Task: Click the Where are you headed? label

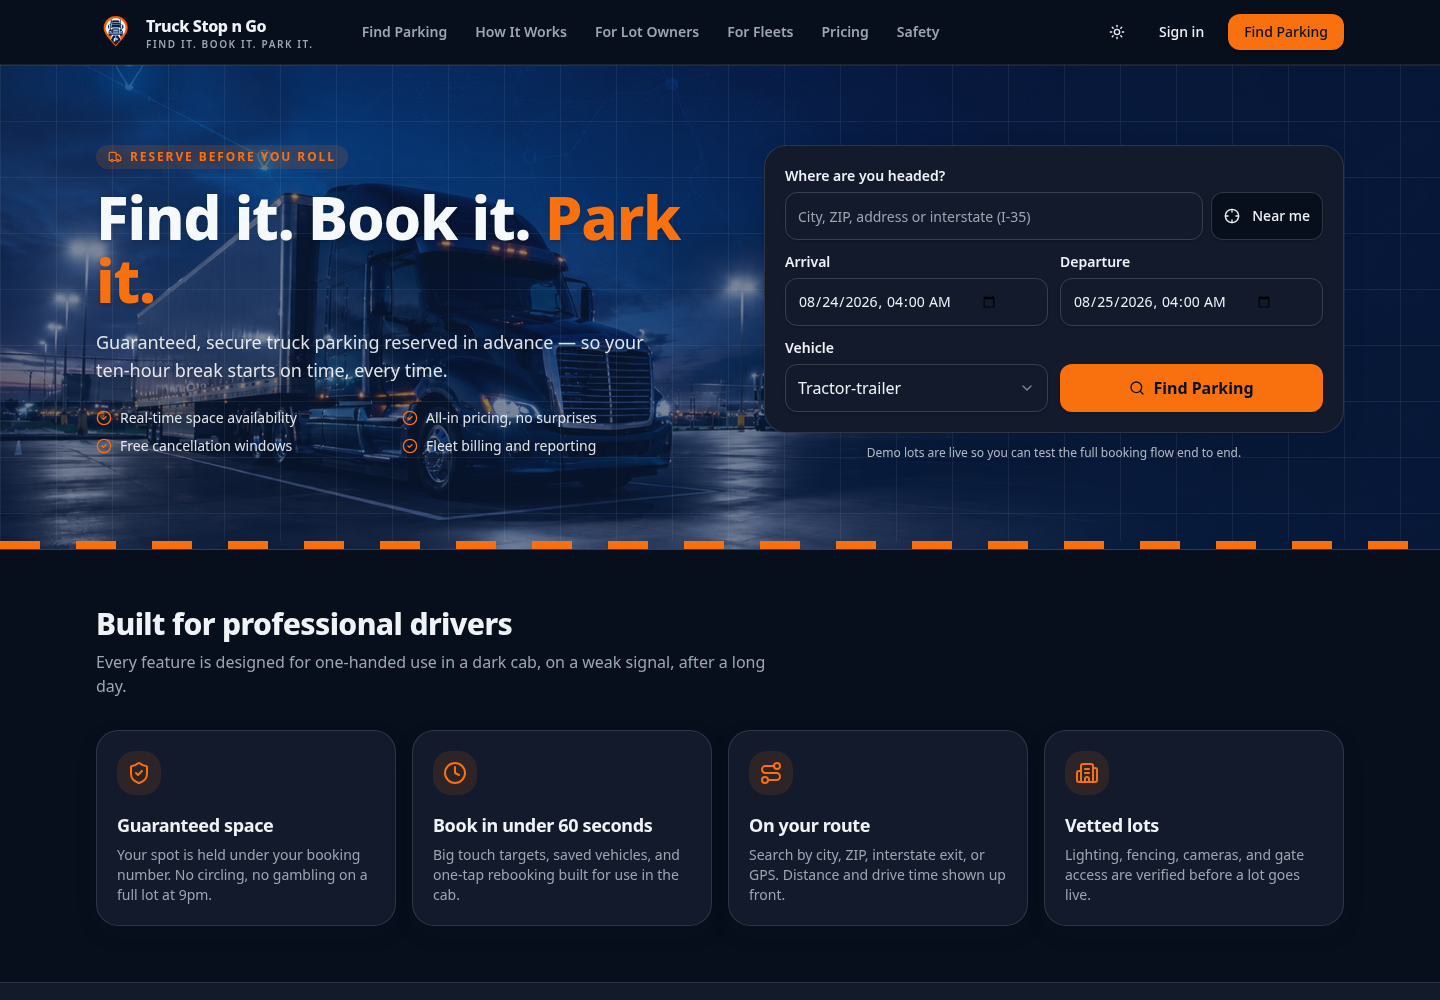Action: coord(865,176)
